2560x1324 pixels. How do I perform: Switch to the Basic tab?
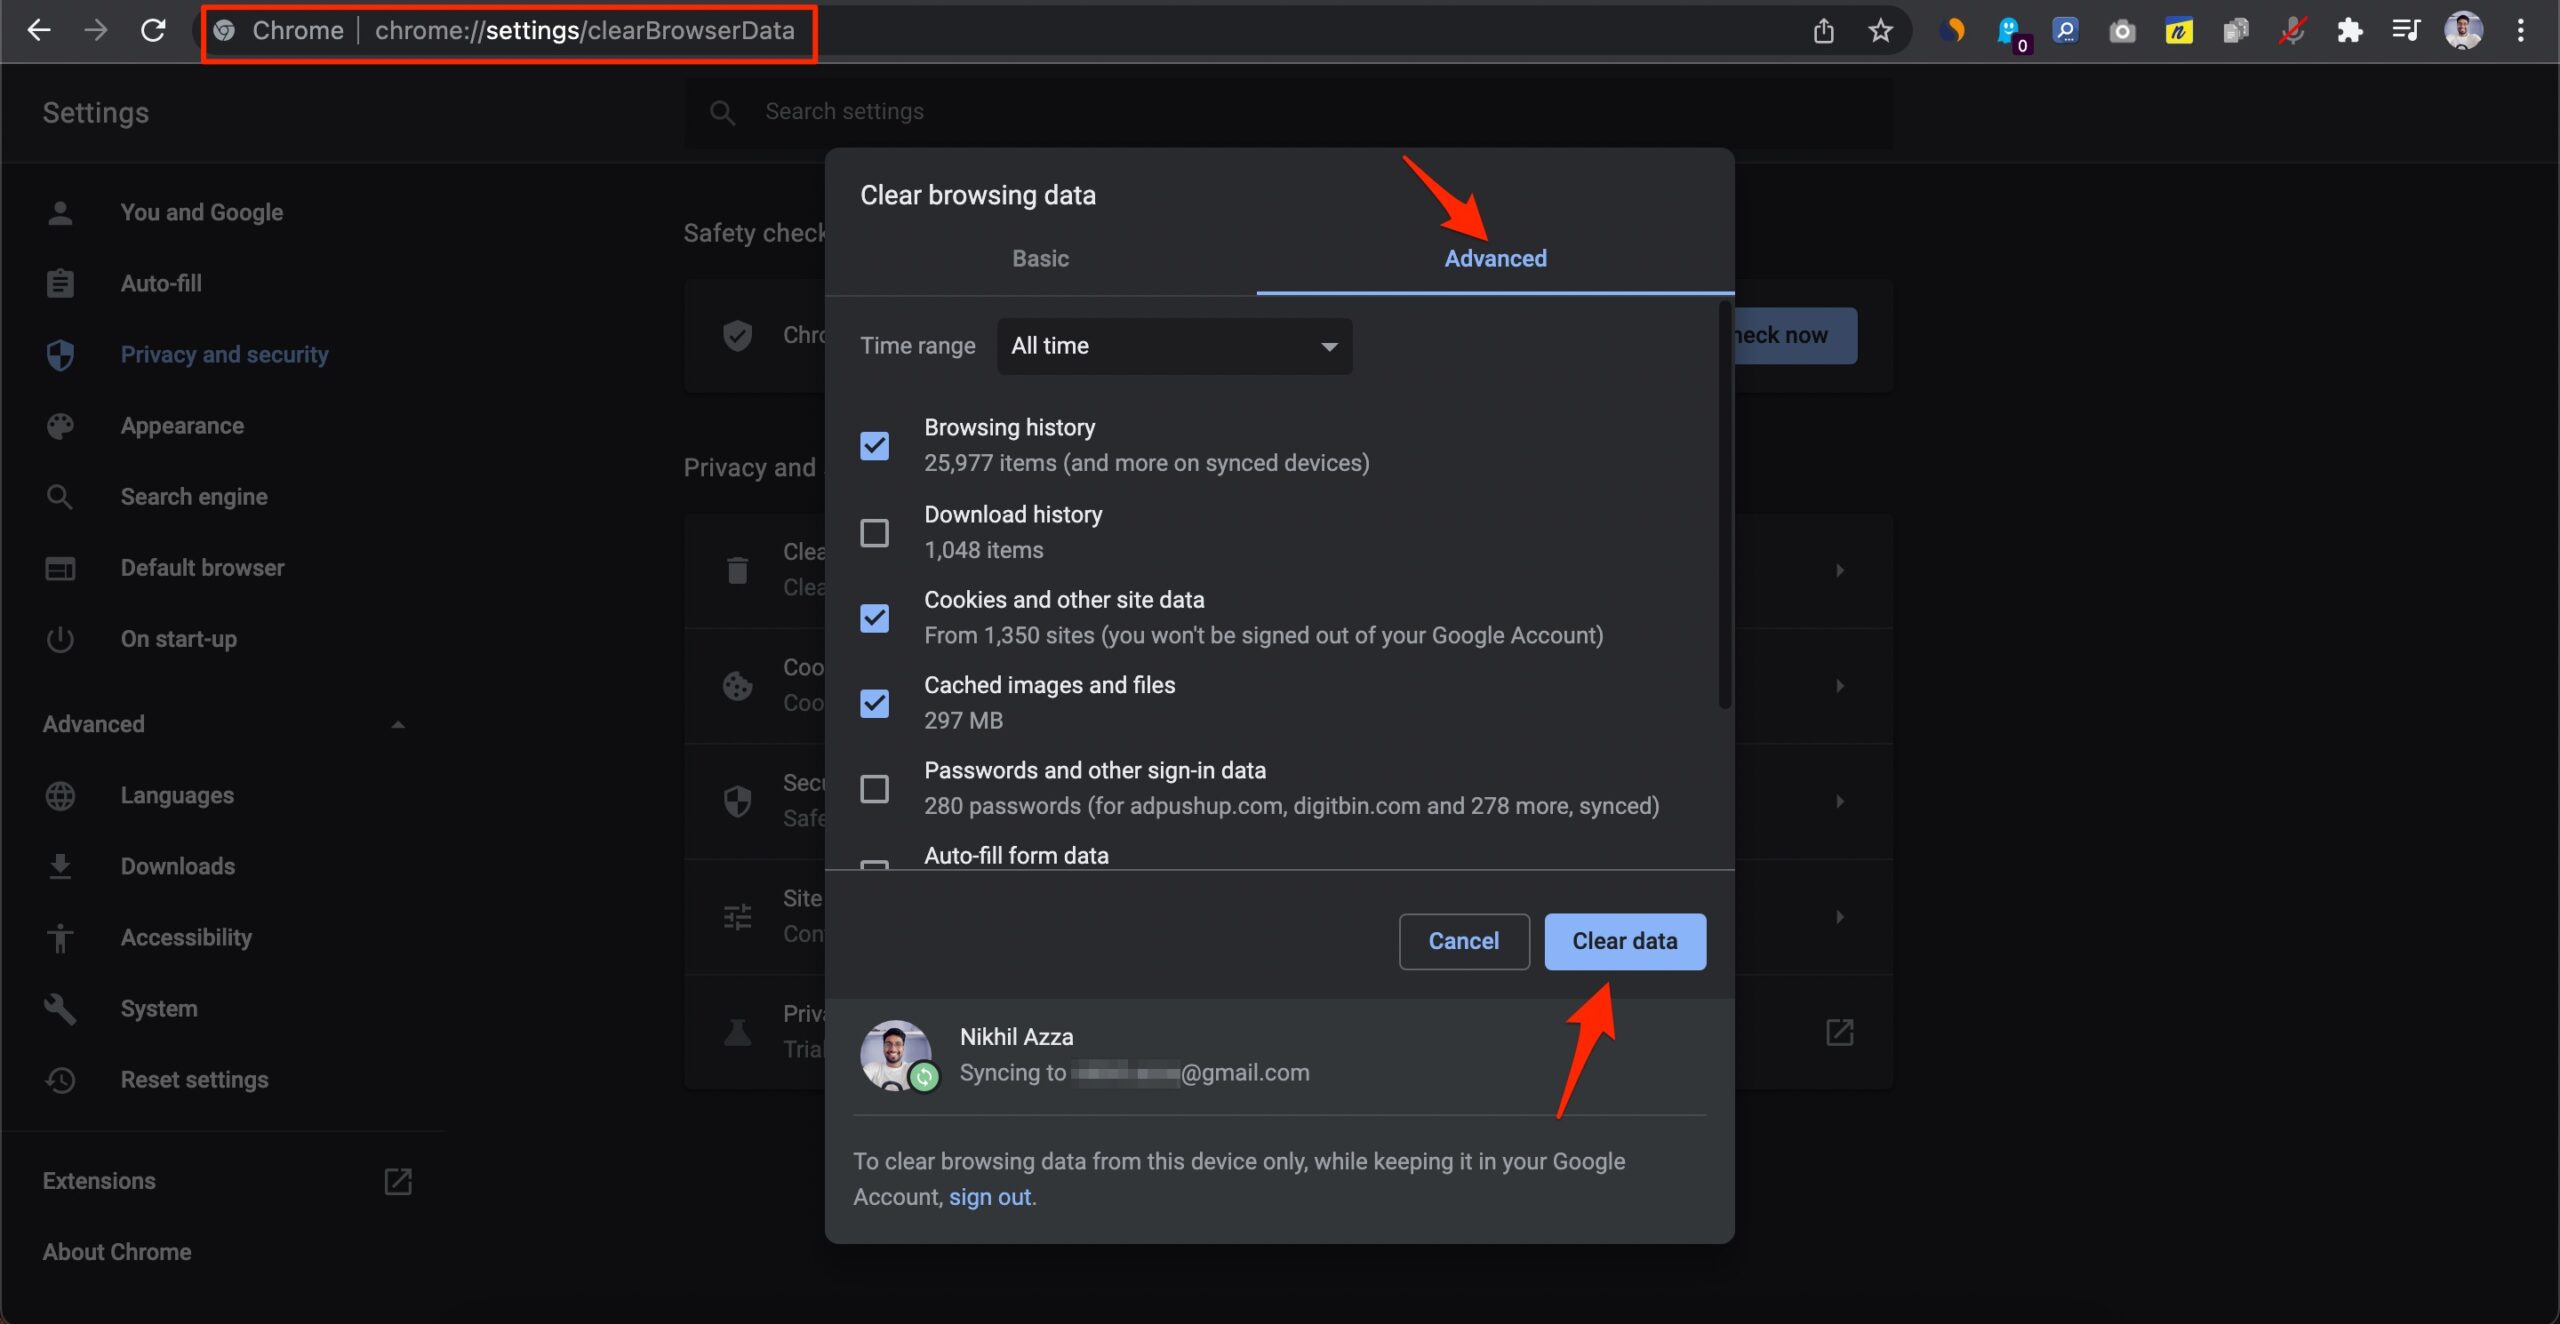click(x=1040, y=258)
